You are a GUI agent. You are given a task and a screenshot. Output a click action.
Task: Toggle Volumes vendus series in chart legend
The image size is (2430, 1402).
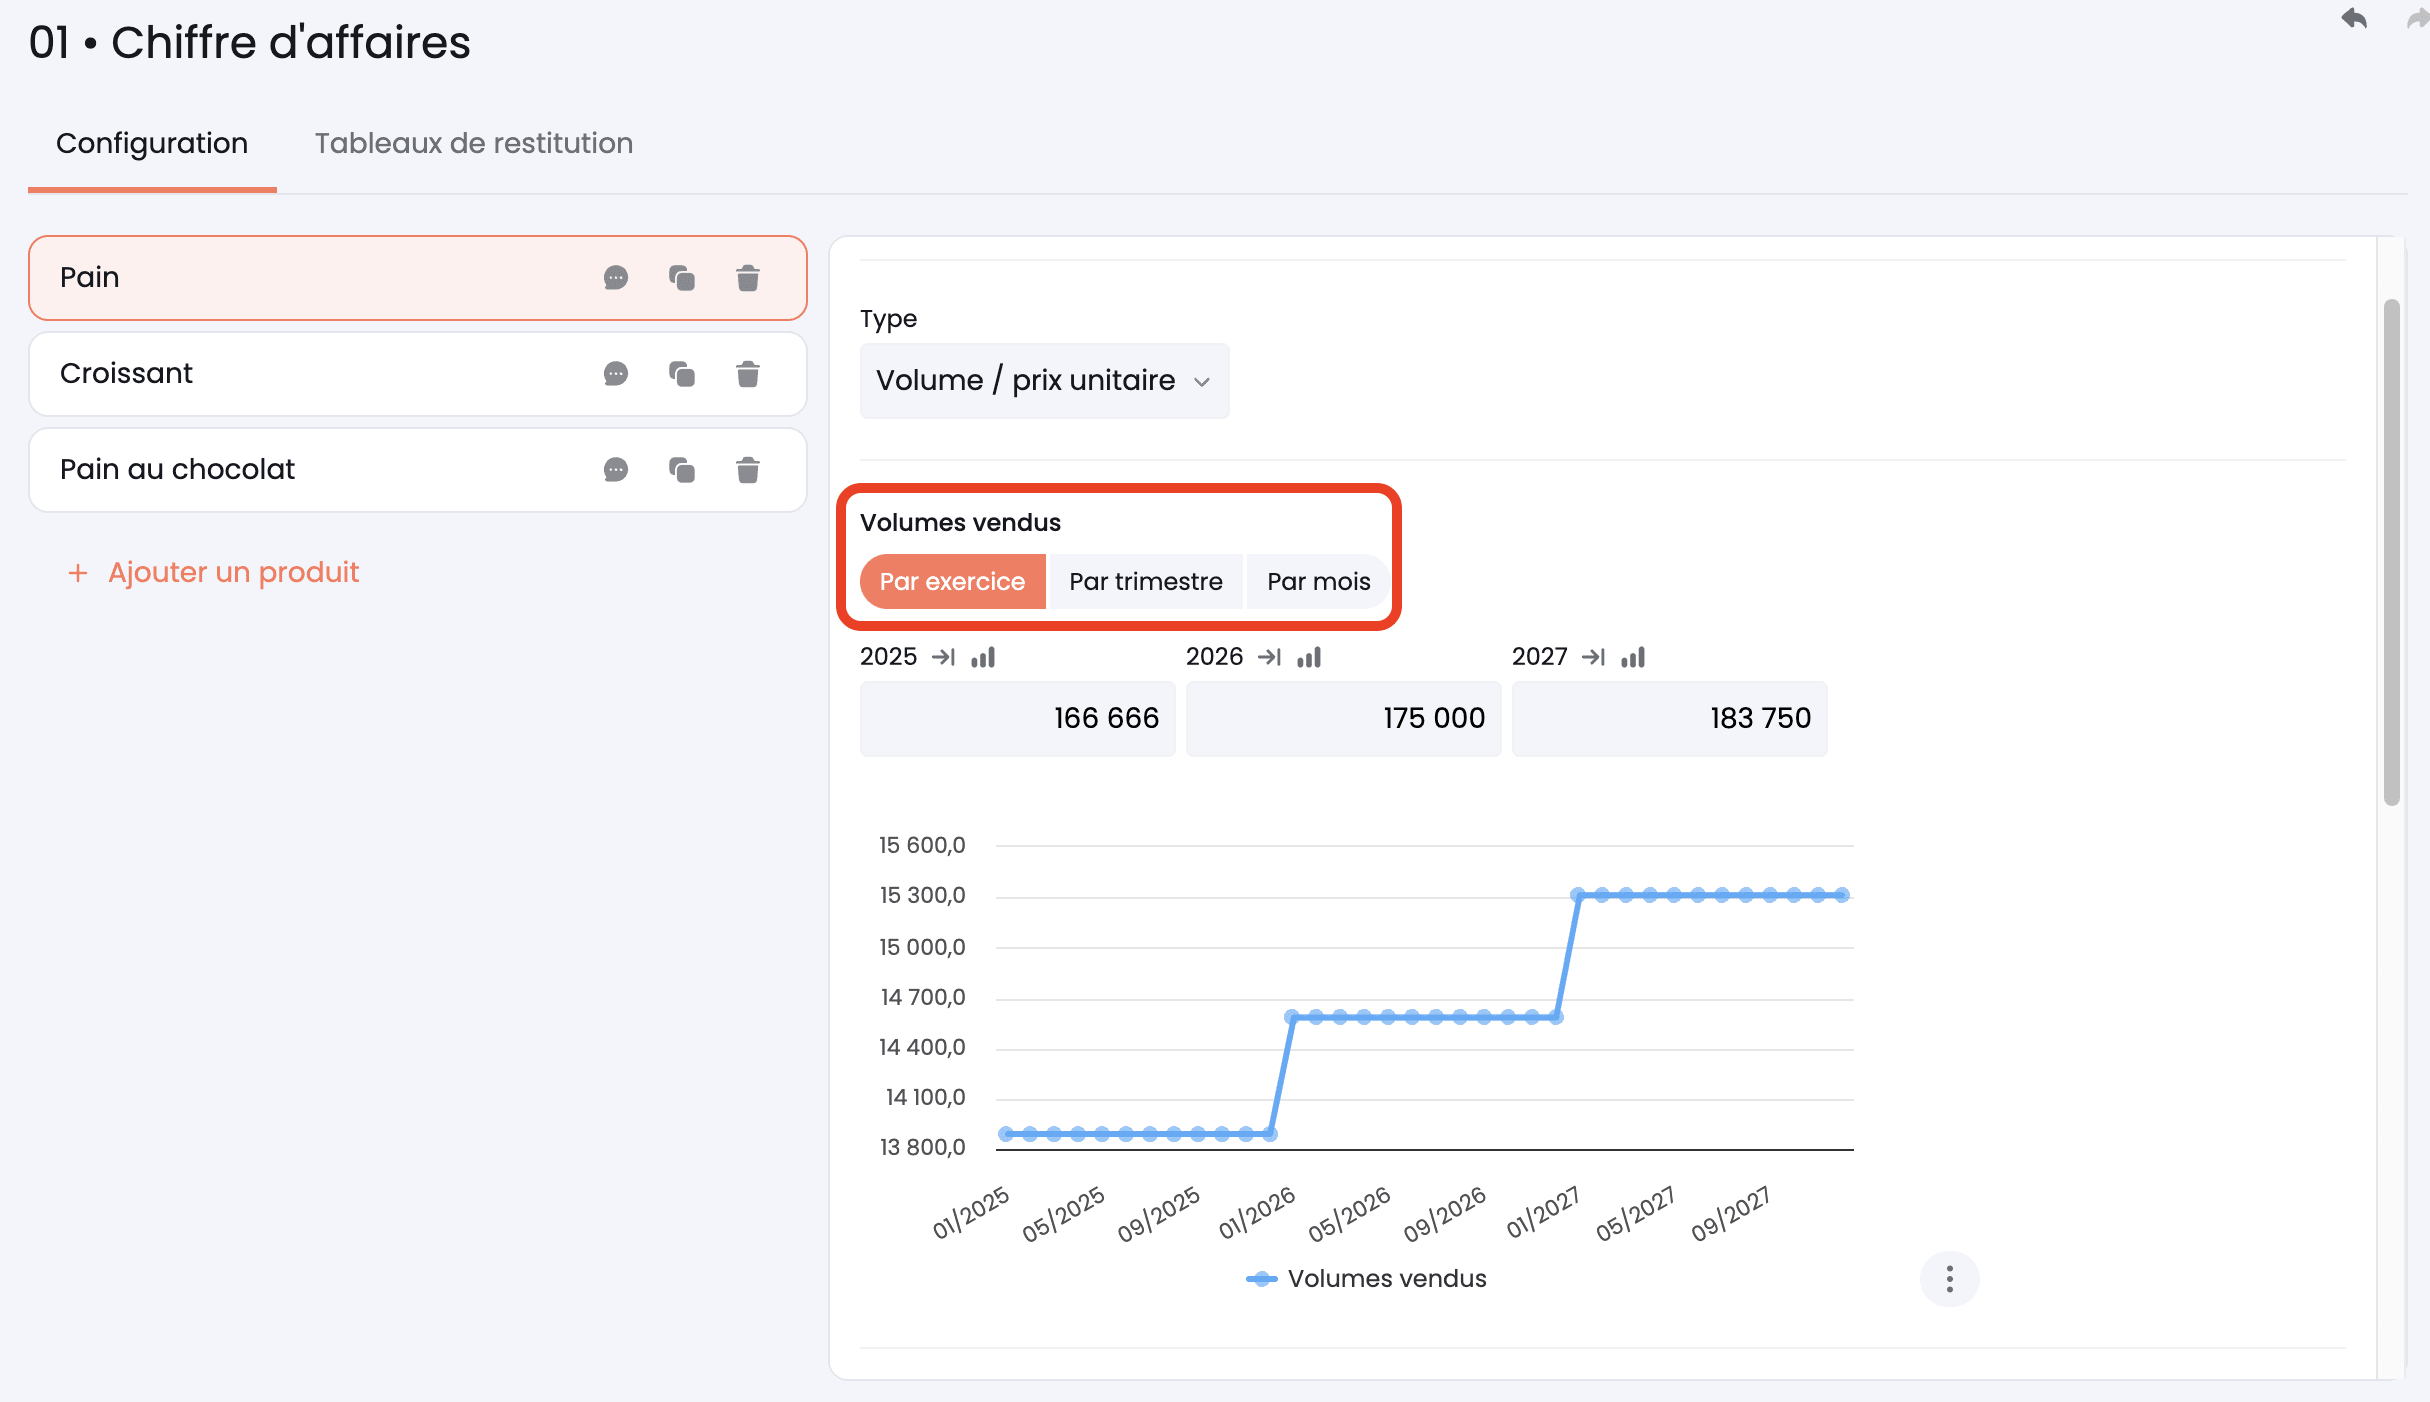[x=1366, y=1279]
